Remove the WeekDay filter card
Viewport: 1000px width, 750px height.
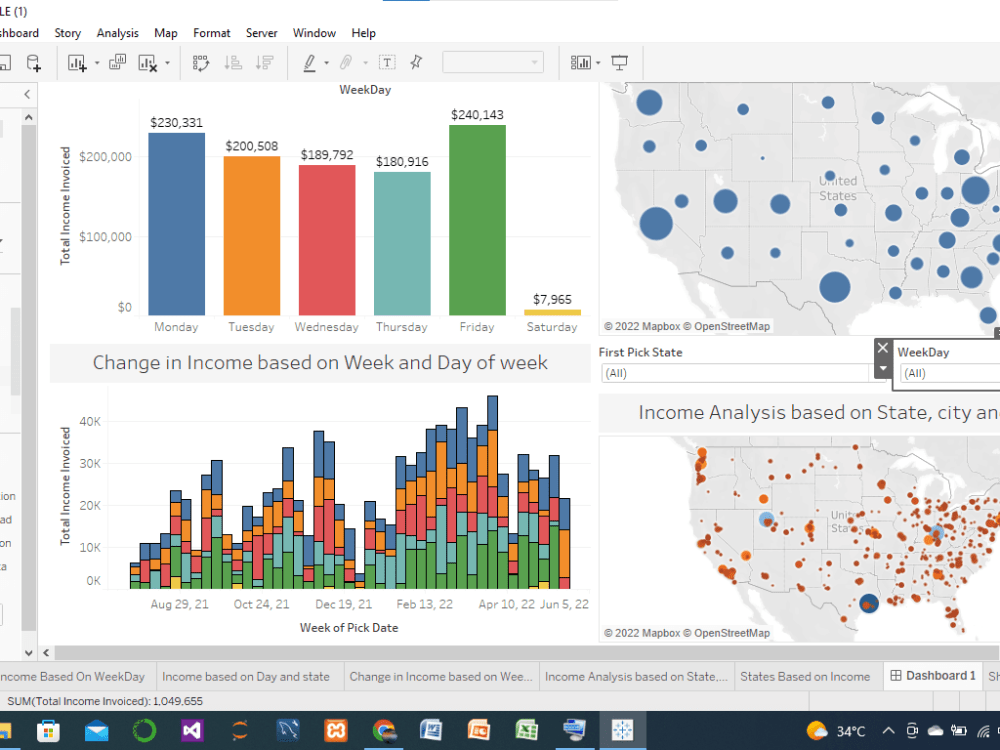(x=881, y=348)
